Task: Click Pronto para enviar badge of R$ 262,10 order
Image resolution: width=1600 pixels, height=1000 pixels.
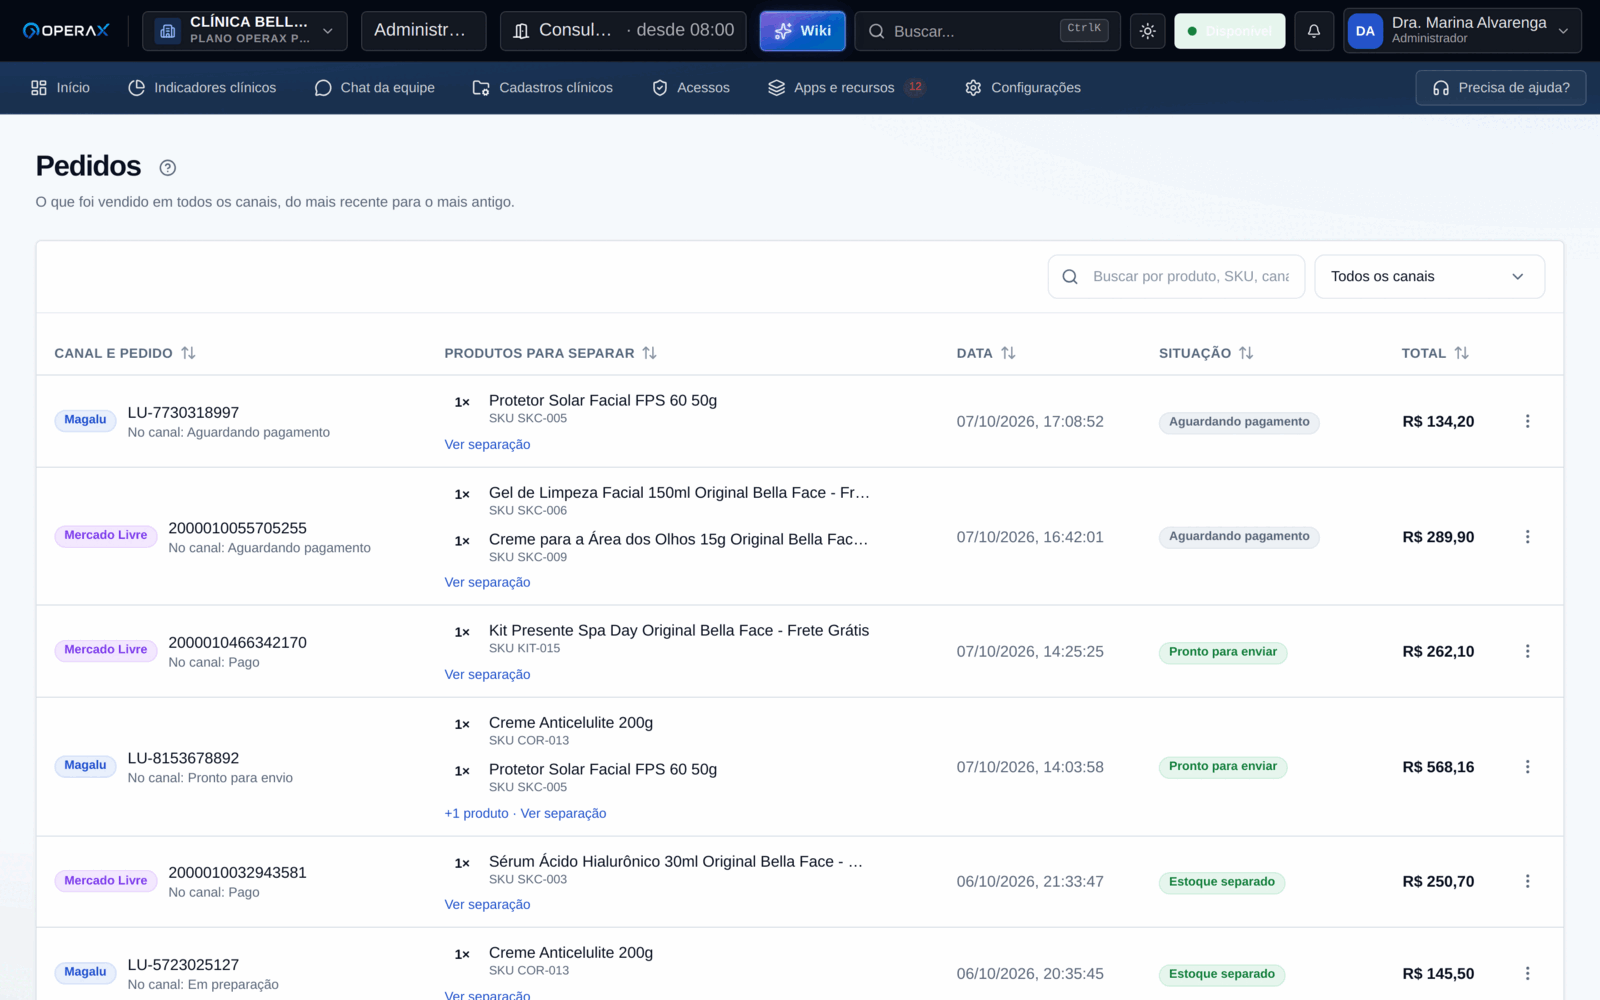Action: pyautogui.click(x=1223, y=652)
